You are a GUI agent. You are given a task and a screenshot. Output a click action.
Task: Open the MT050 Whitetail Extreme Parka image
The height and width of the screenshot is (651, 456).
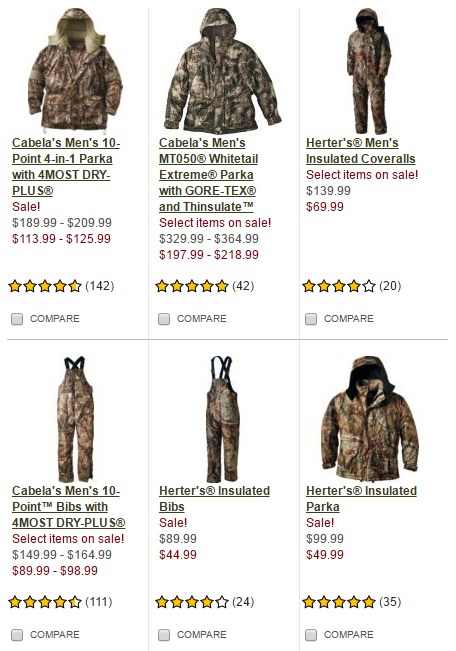pos(222,71)
